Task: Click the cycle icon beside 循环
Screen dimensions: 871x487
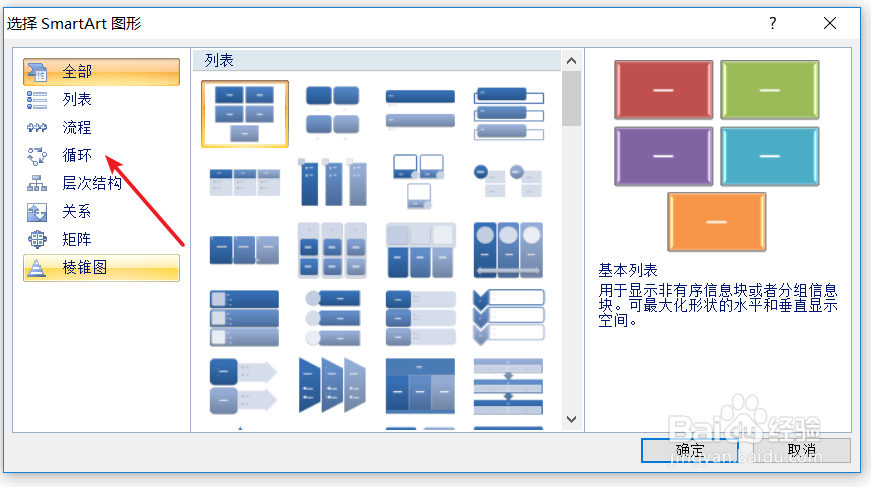Action: click(37, 156)
